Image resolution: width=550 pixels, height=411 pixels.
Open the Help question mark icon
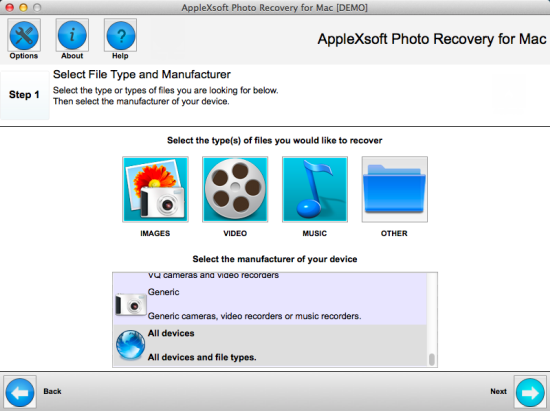pyautogui.click(x=121, y=35)
